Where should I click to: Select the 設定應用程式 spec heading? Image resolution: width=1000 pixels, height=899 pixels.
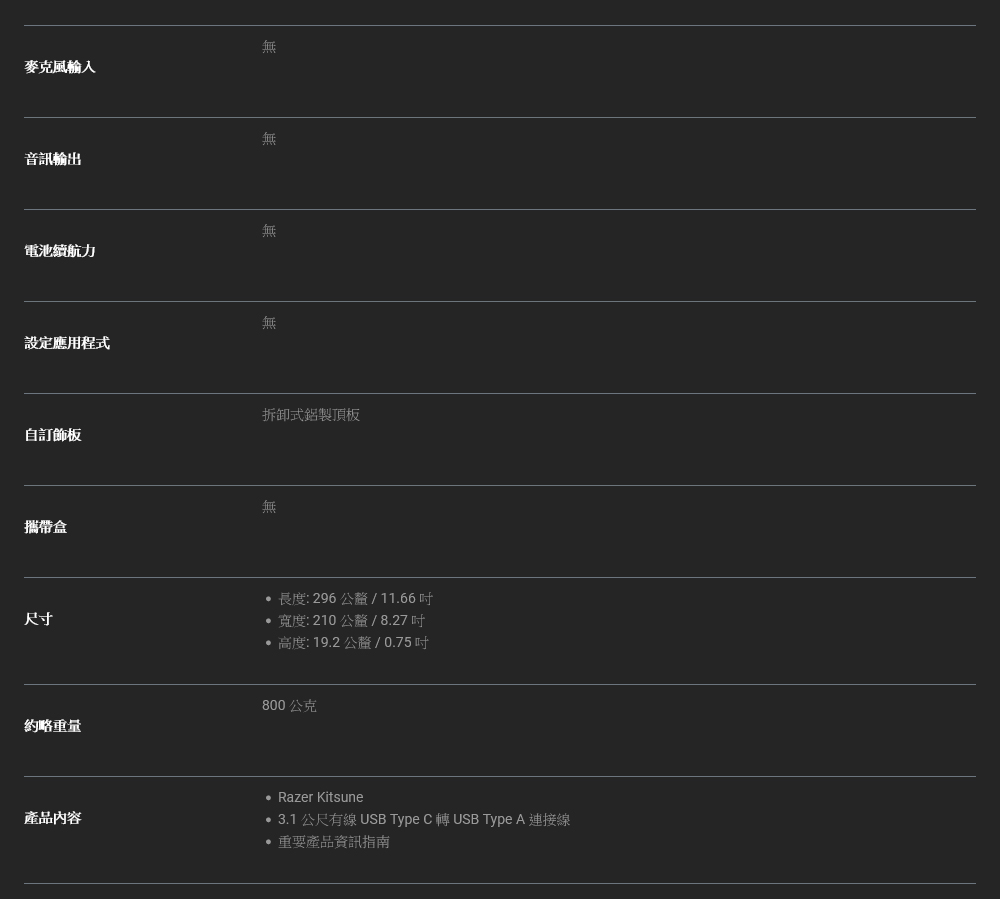pyautogui.click(x=67, y=343)
